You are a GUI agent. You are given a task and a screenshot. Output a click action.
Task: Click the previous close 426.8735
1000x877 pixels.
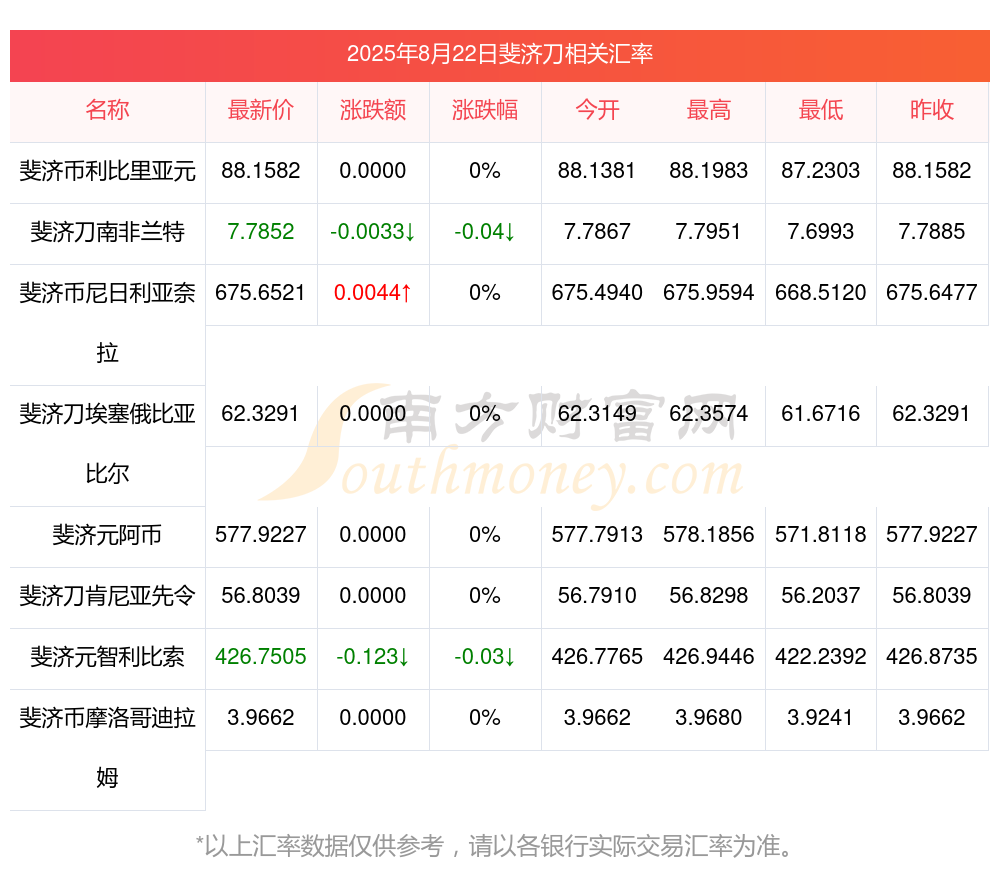(x=932, y=656)
